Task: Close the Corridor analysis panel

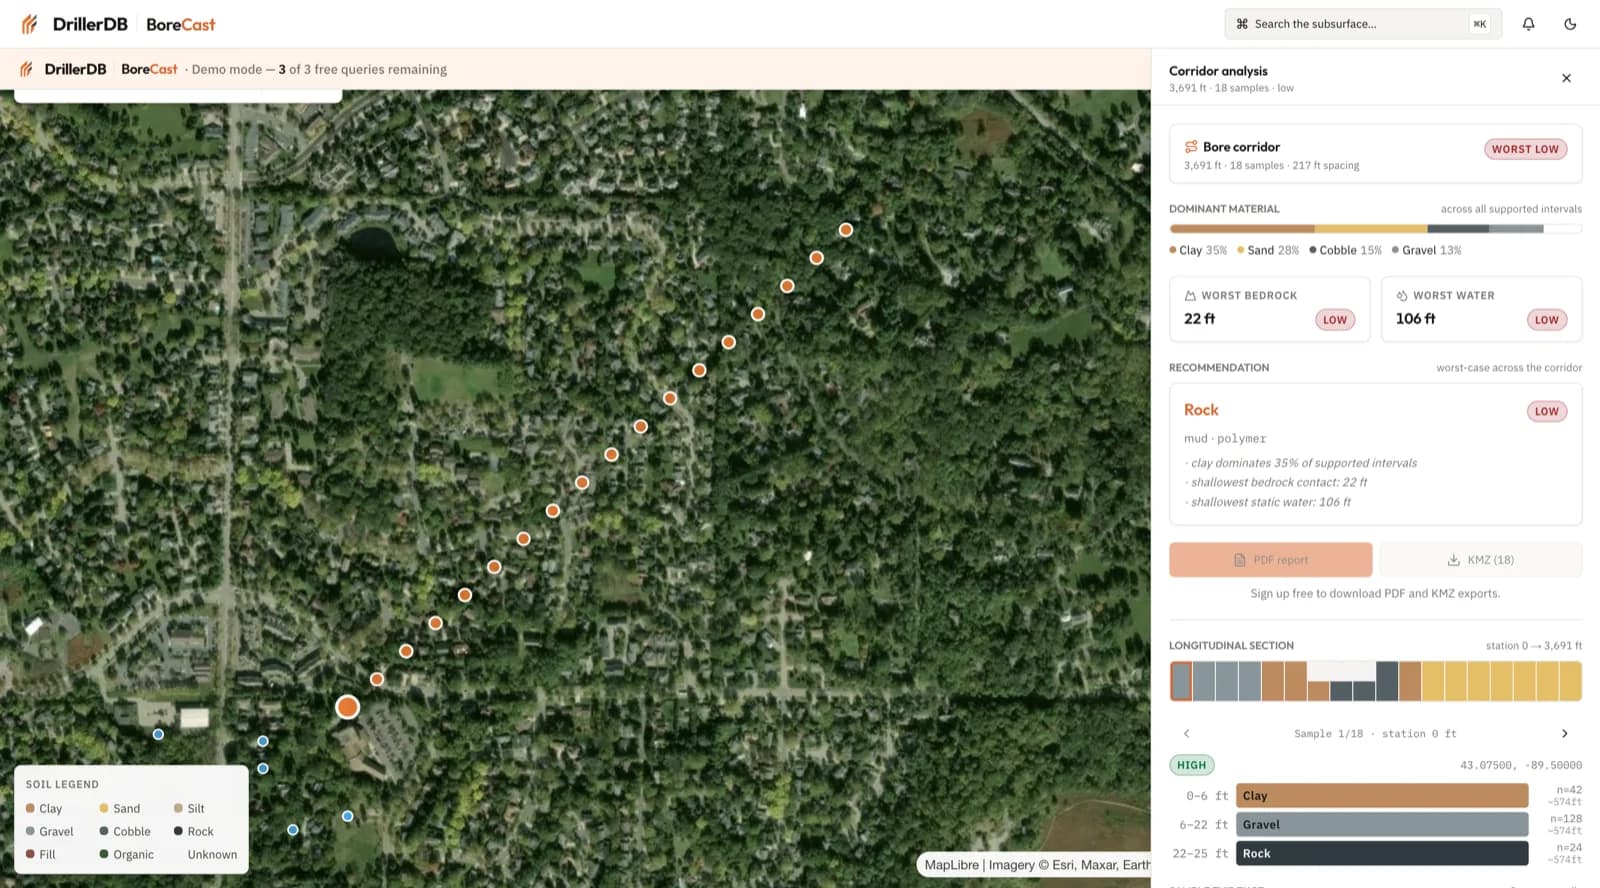Action: (1566, 78)
